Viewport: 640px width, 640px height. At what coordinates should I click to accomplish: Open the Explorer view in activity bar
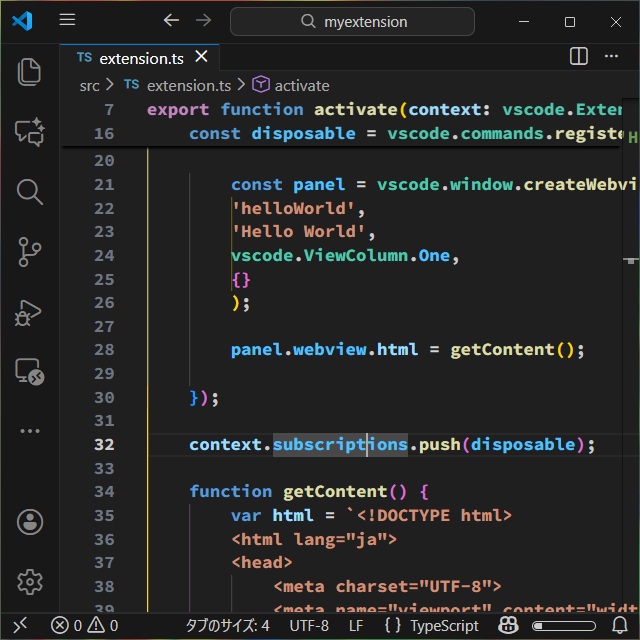tap(29, 71)
